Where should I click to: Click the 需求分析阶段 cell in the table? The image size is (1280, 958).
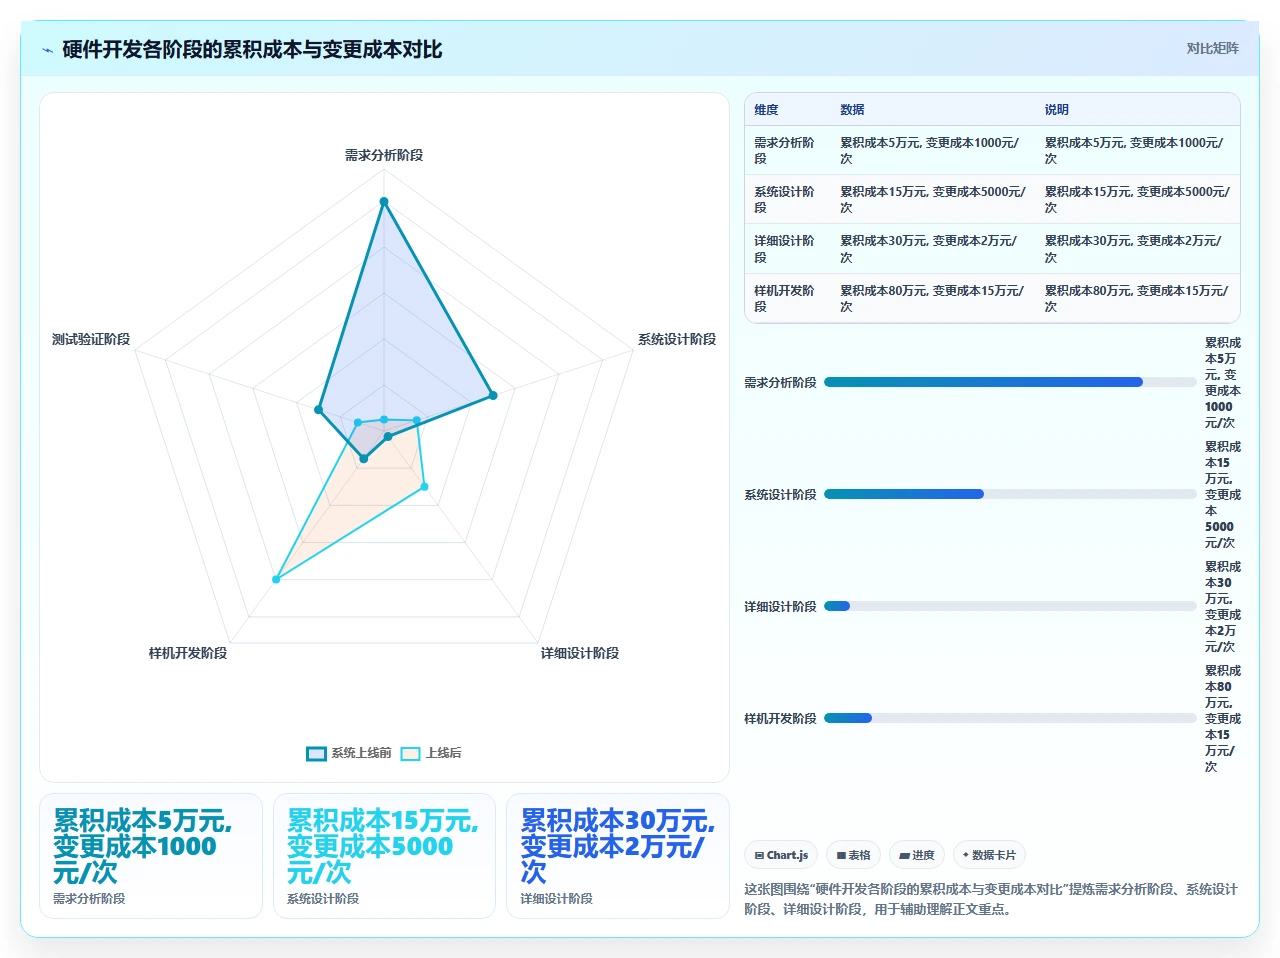(787, 150)
